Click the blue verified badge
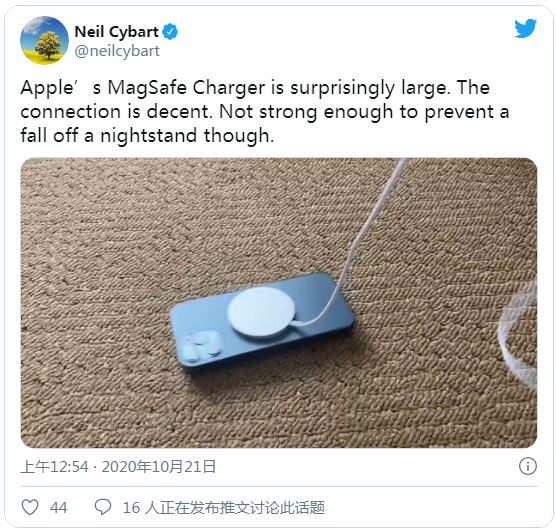This screenshot has height=531, width=556. tap(170, 32)
